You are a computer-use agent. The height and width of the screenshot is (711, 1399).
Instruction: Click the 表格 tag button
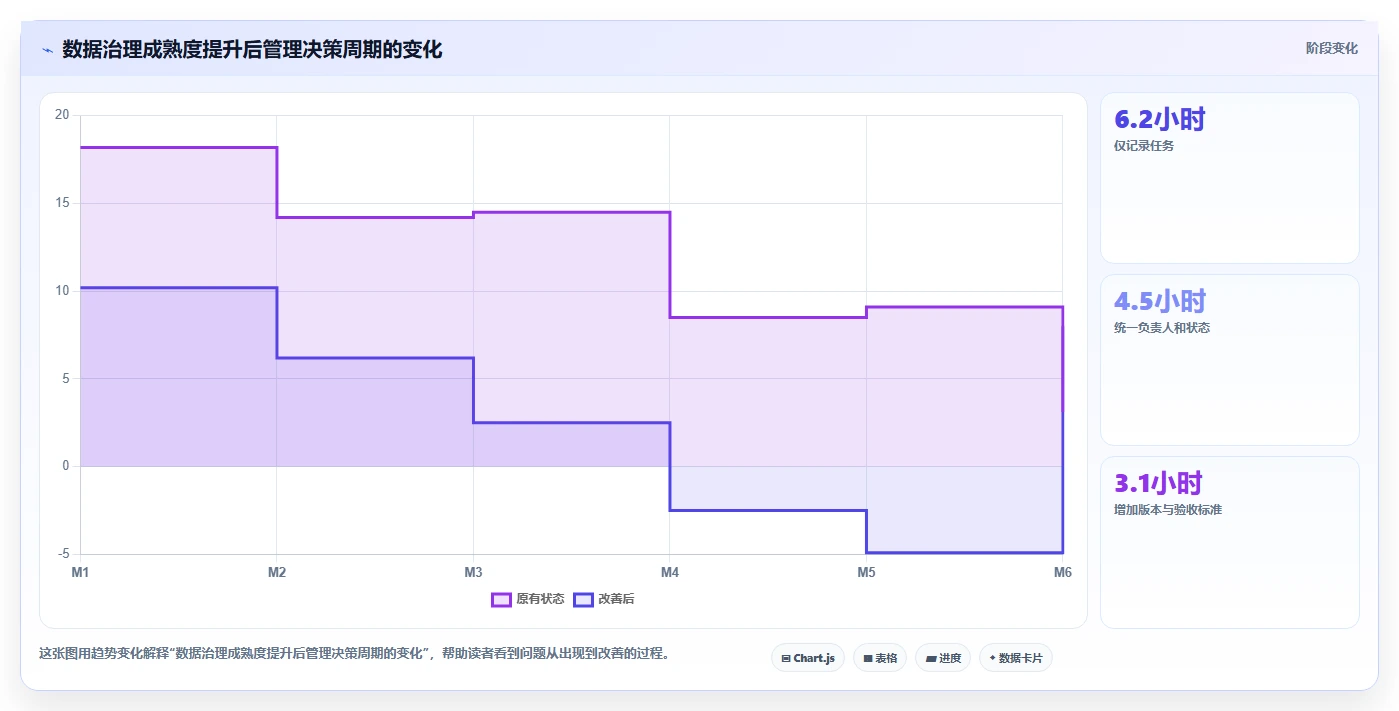[880, 658]
